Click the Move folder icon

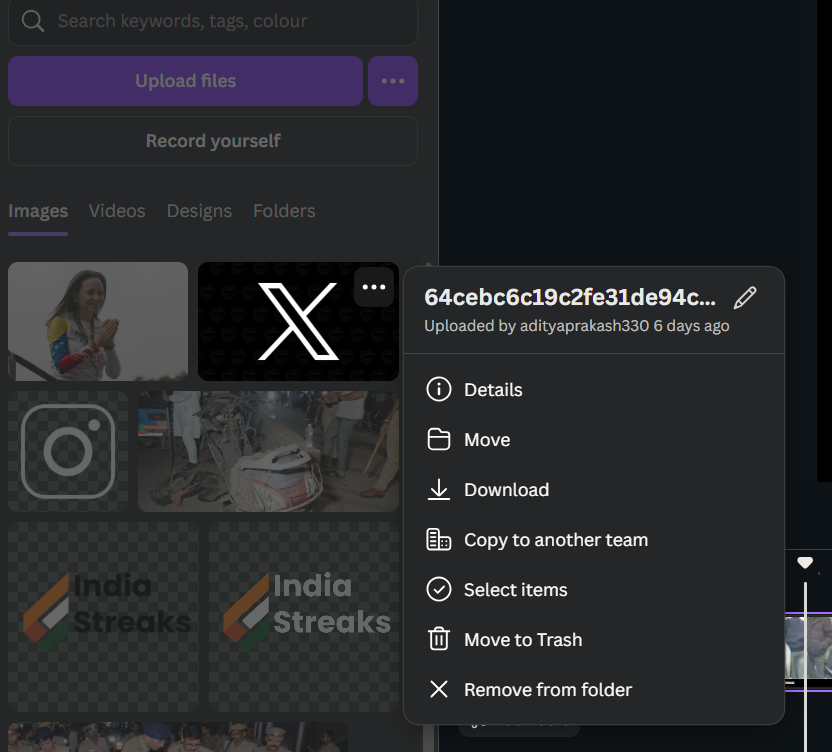click(438, 439)
